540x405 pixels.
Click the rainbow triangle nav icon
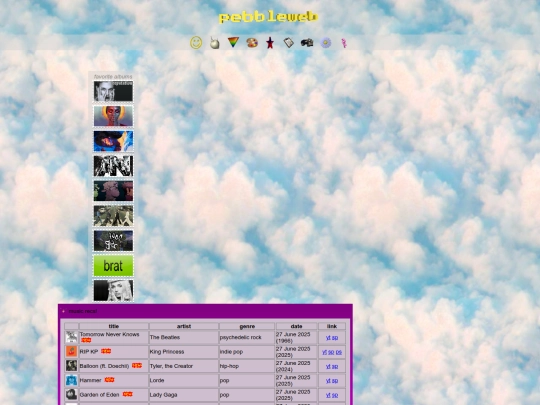(x=233, y=42)
